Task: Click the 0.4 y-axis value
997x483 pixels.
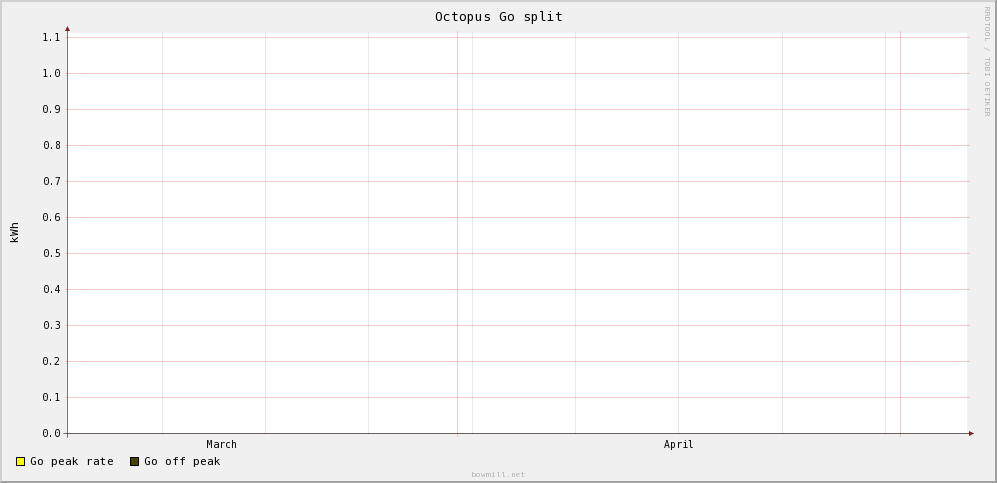Action: pyautogui.click(x=52, y=290)
